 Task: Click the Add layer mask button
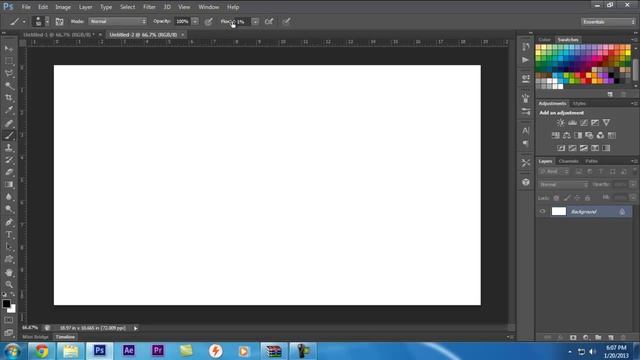(573, 338)
